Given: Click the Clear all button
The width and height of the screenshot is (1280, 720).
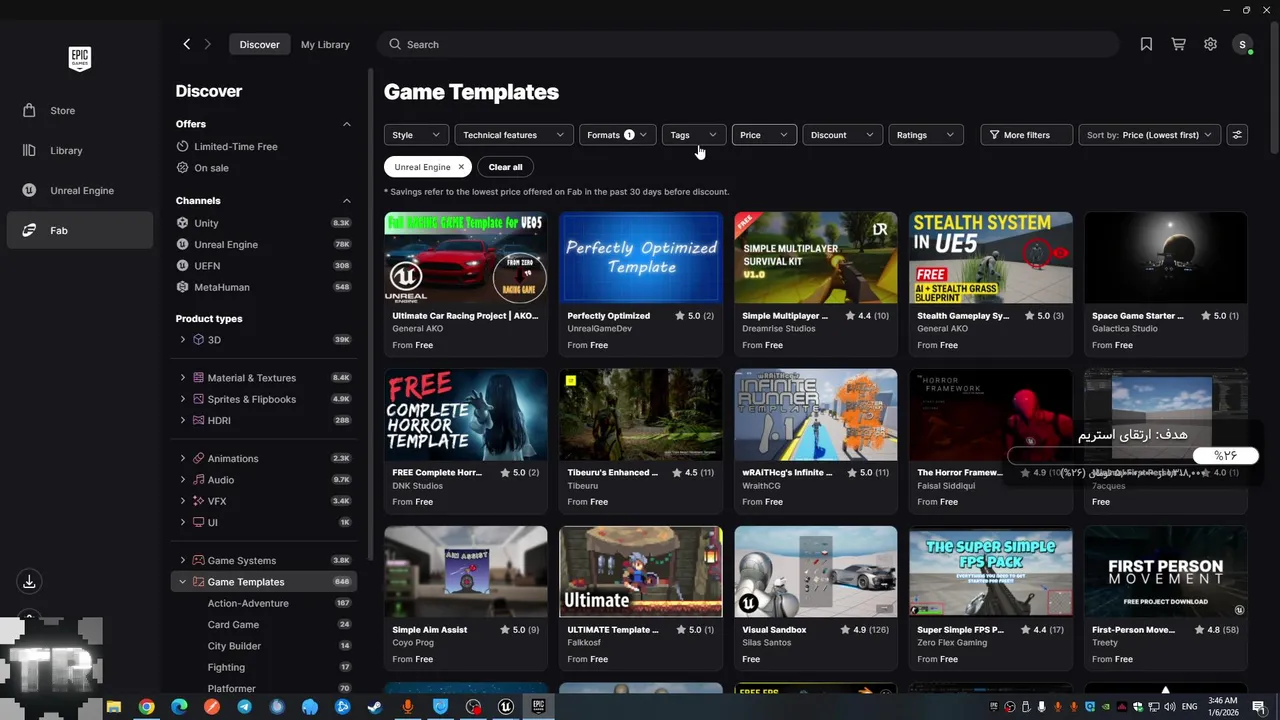Looking at the screenshot, I should click(x=505, y=167).
